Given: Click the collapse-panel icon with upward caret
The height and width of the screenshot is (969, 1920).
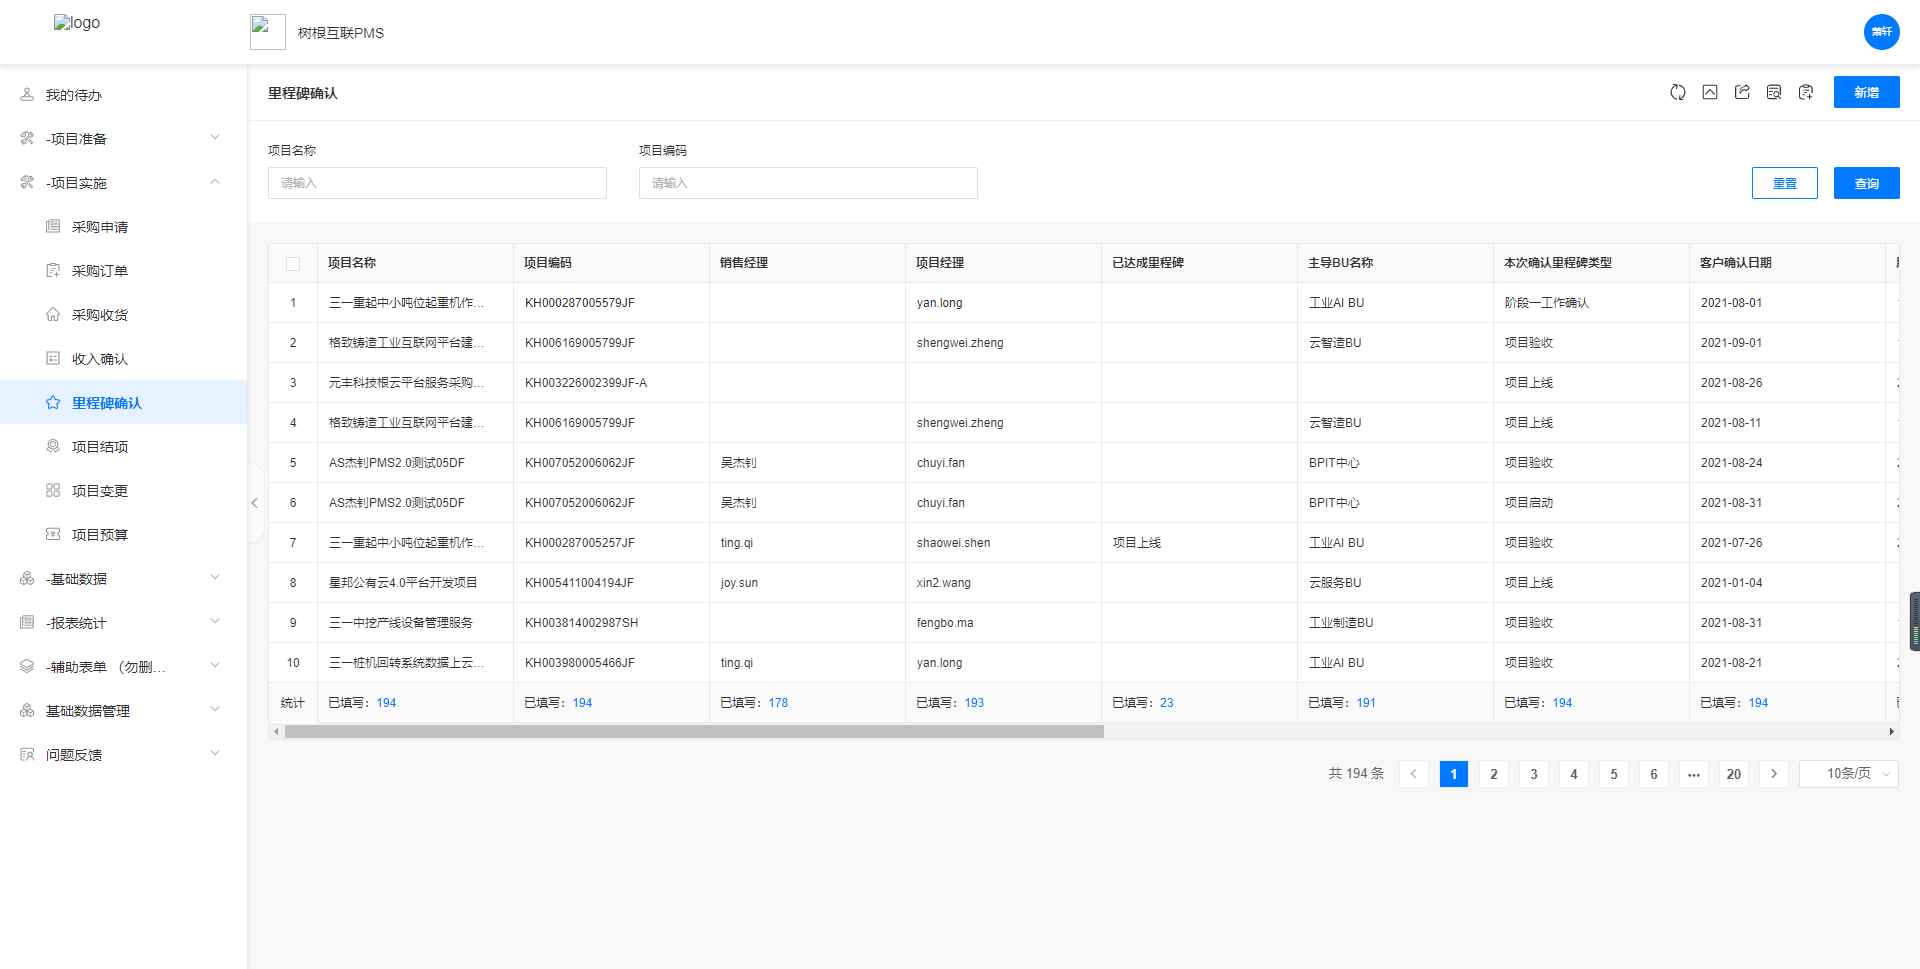Looking at the screenshot, I should [1710, 92].
